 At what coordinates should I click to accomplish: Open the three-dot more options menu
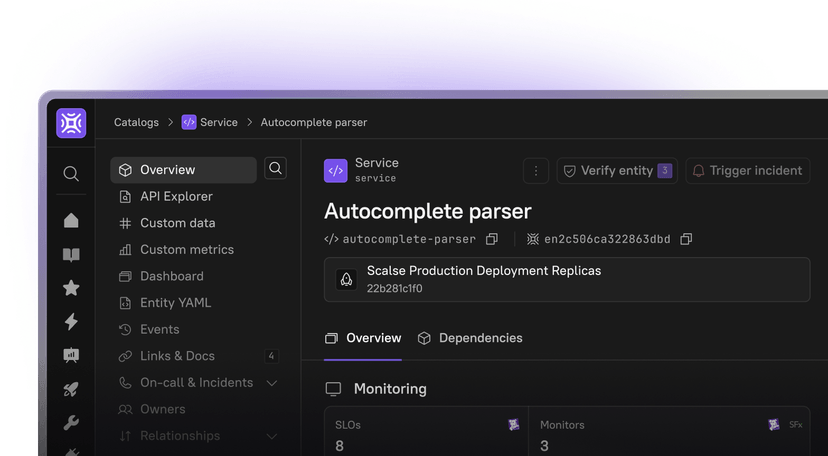536,171
